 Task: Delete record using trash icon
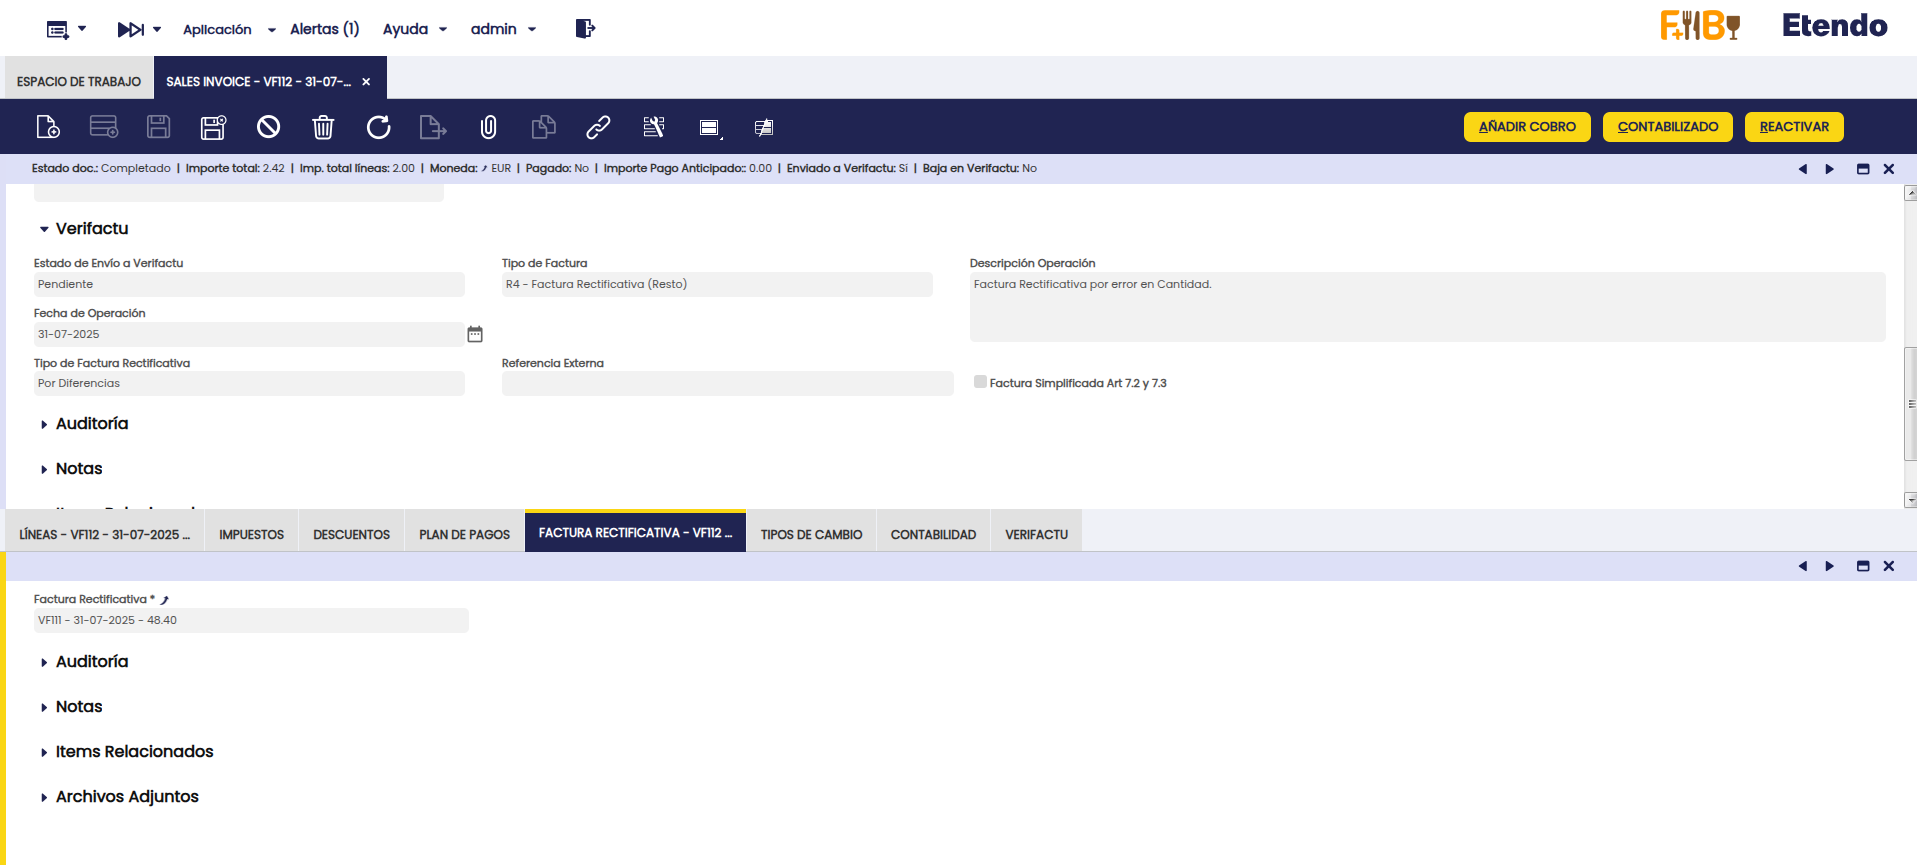click(323, 127)
